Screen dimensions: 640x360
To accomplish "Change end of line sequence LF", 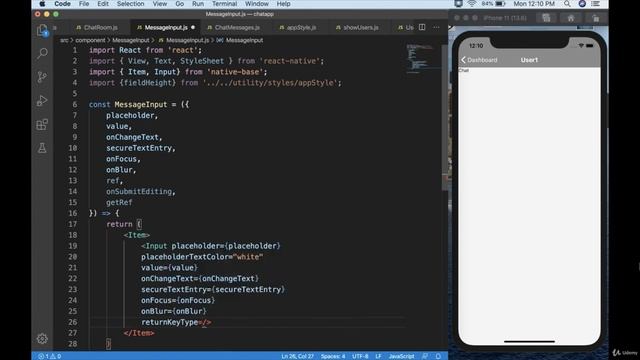I will point(378,356).
